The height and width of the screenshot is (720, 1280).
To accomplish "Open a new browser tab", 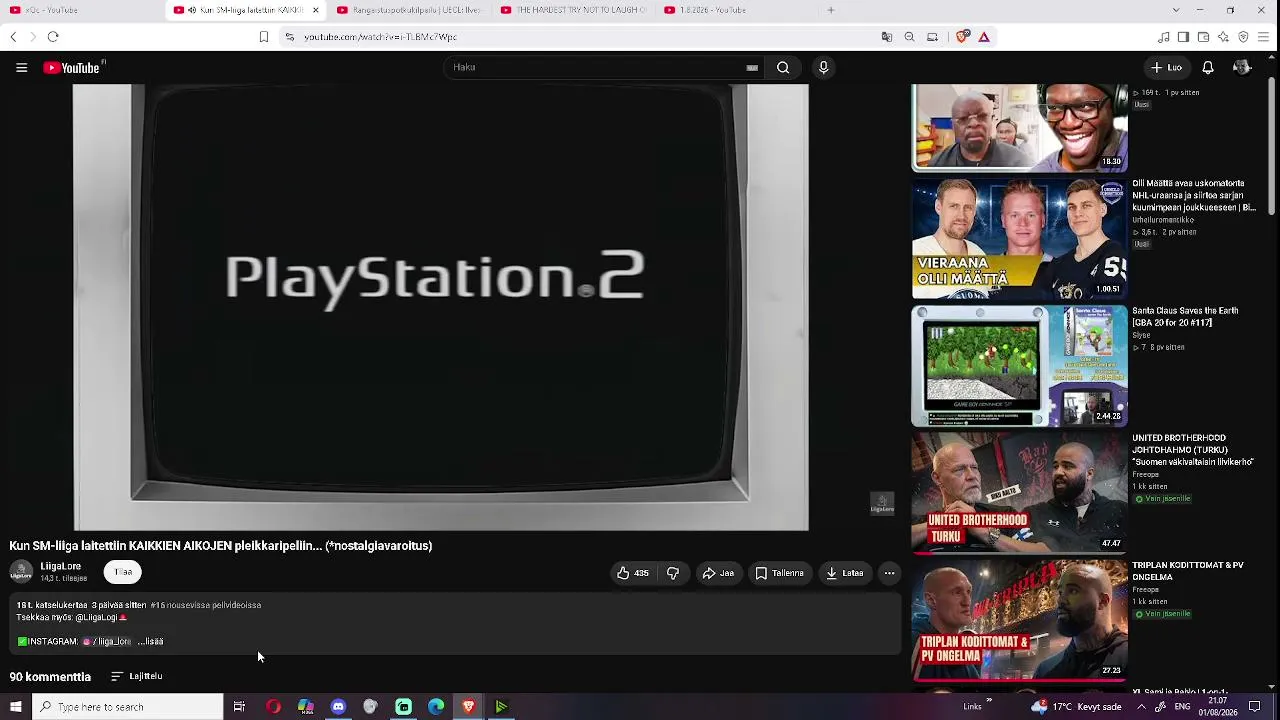I will pyautogui.click(x=830, y=10).
